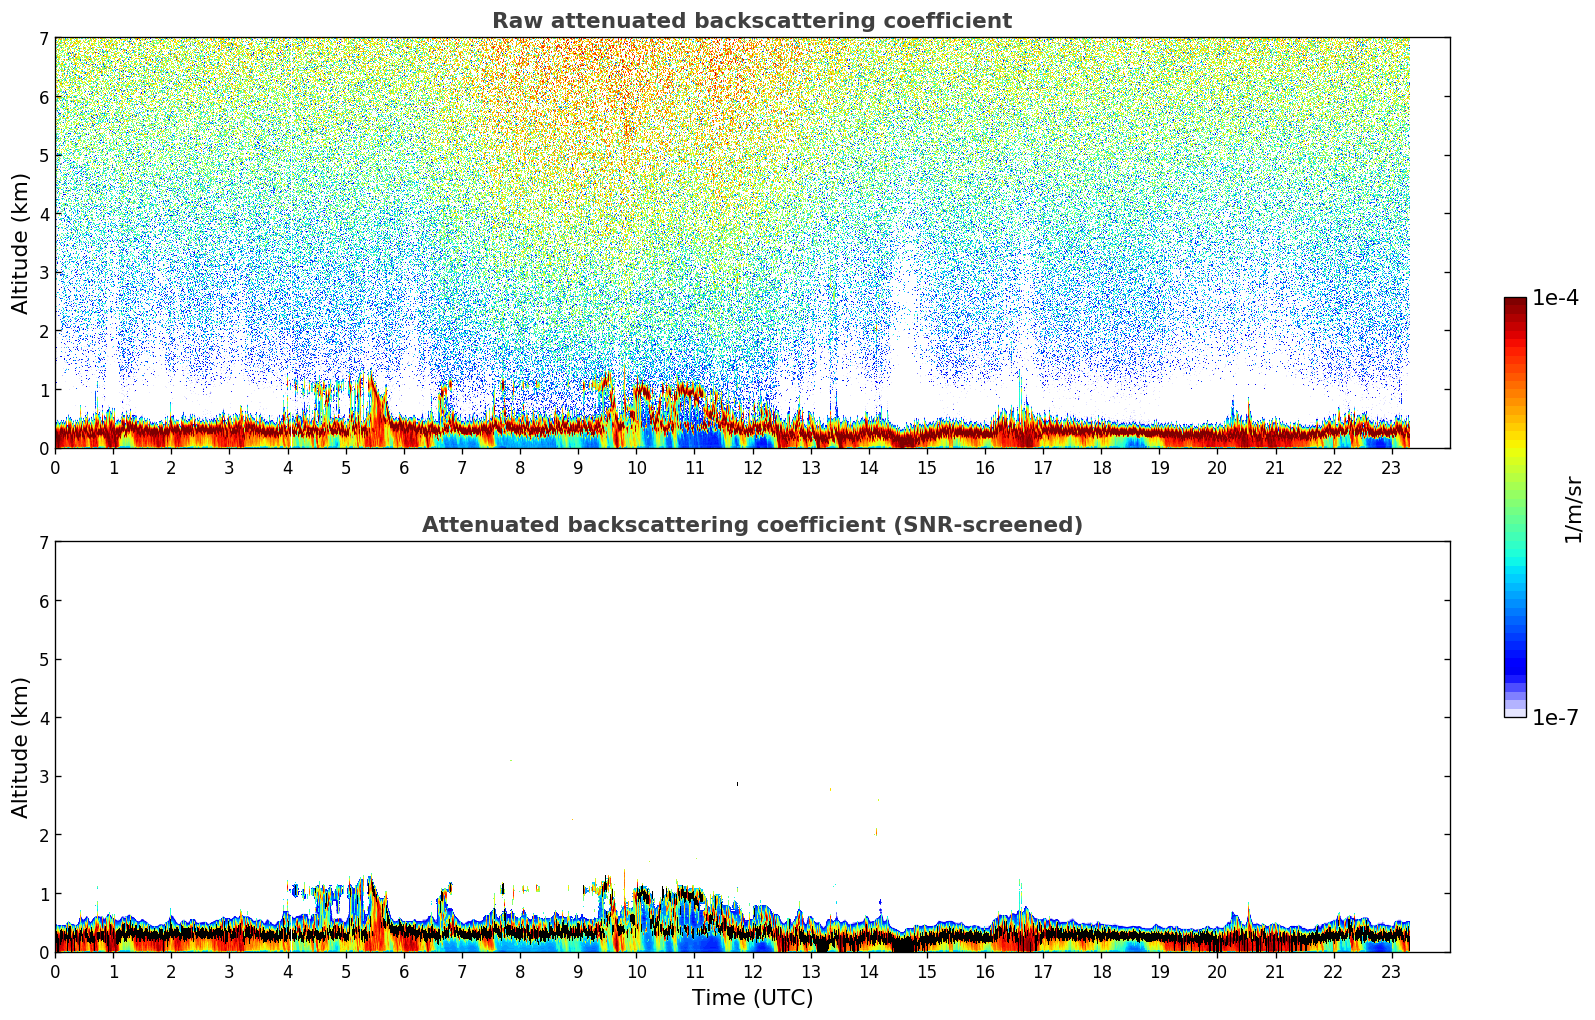1595x1020 pixels.
Task: Click hour tick '12' on upper plot
Action: click(x=752, y=468)
